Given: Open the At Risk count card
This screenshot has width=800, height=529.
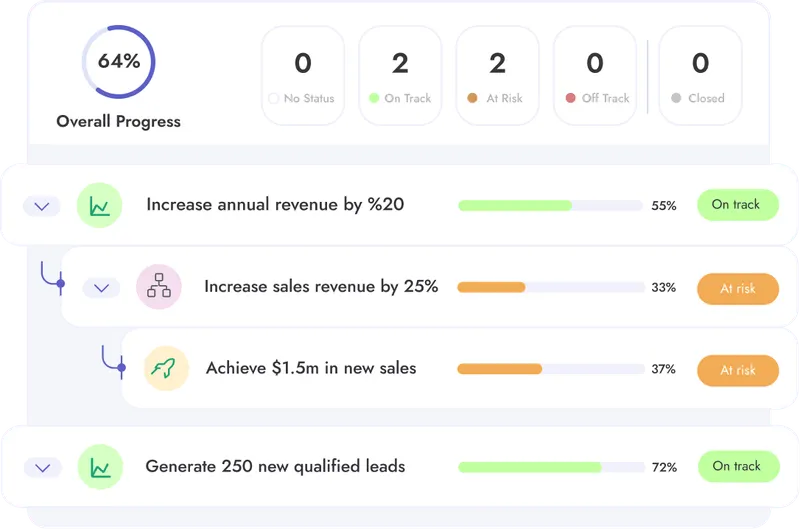Looking at the screenshot, I should coord(497,75).
